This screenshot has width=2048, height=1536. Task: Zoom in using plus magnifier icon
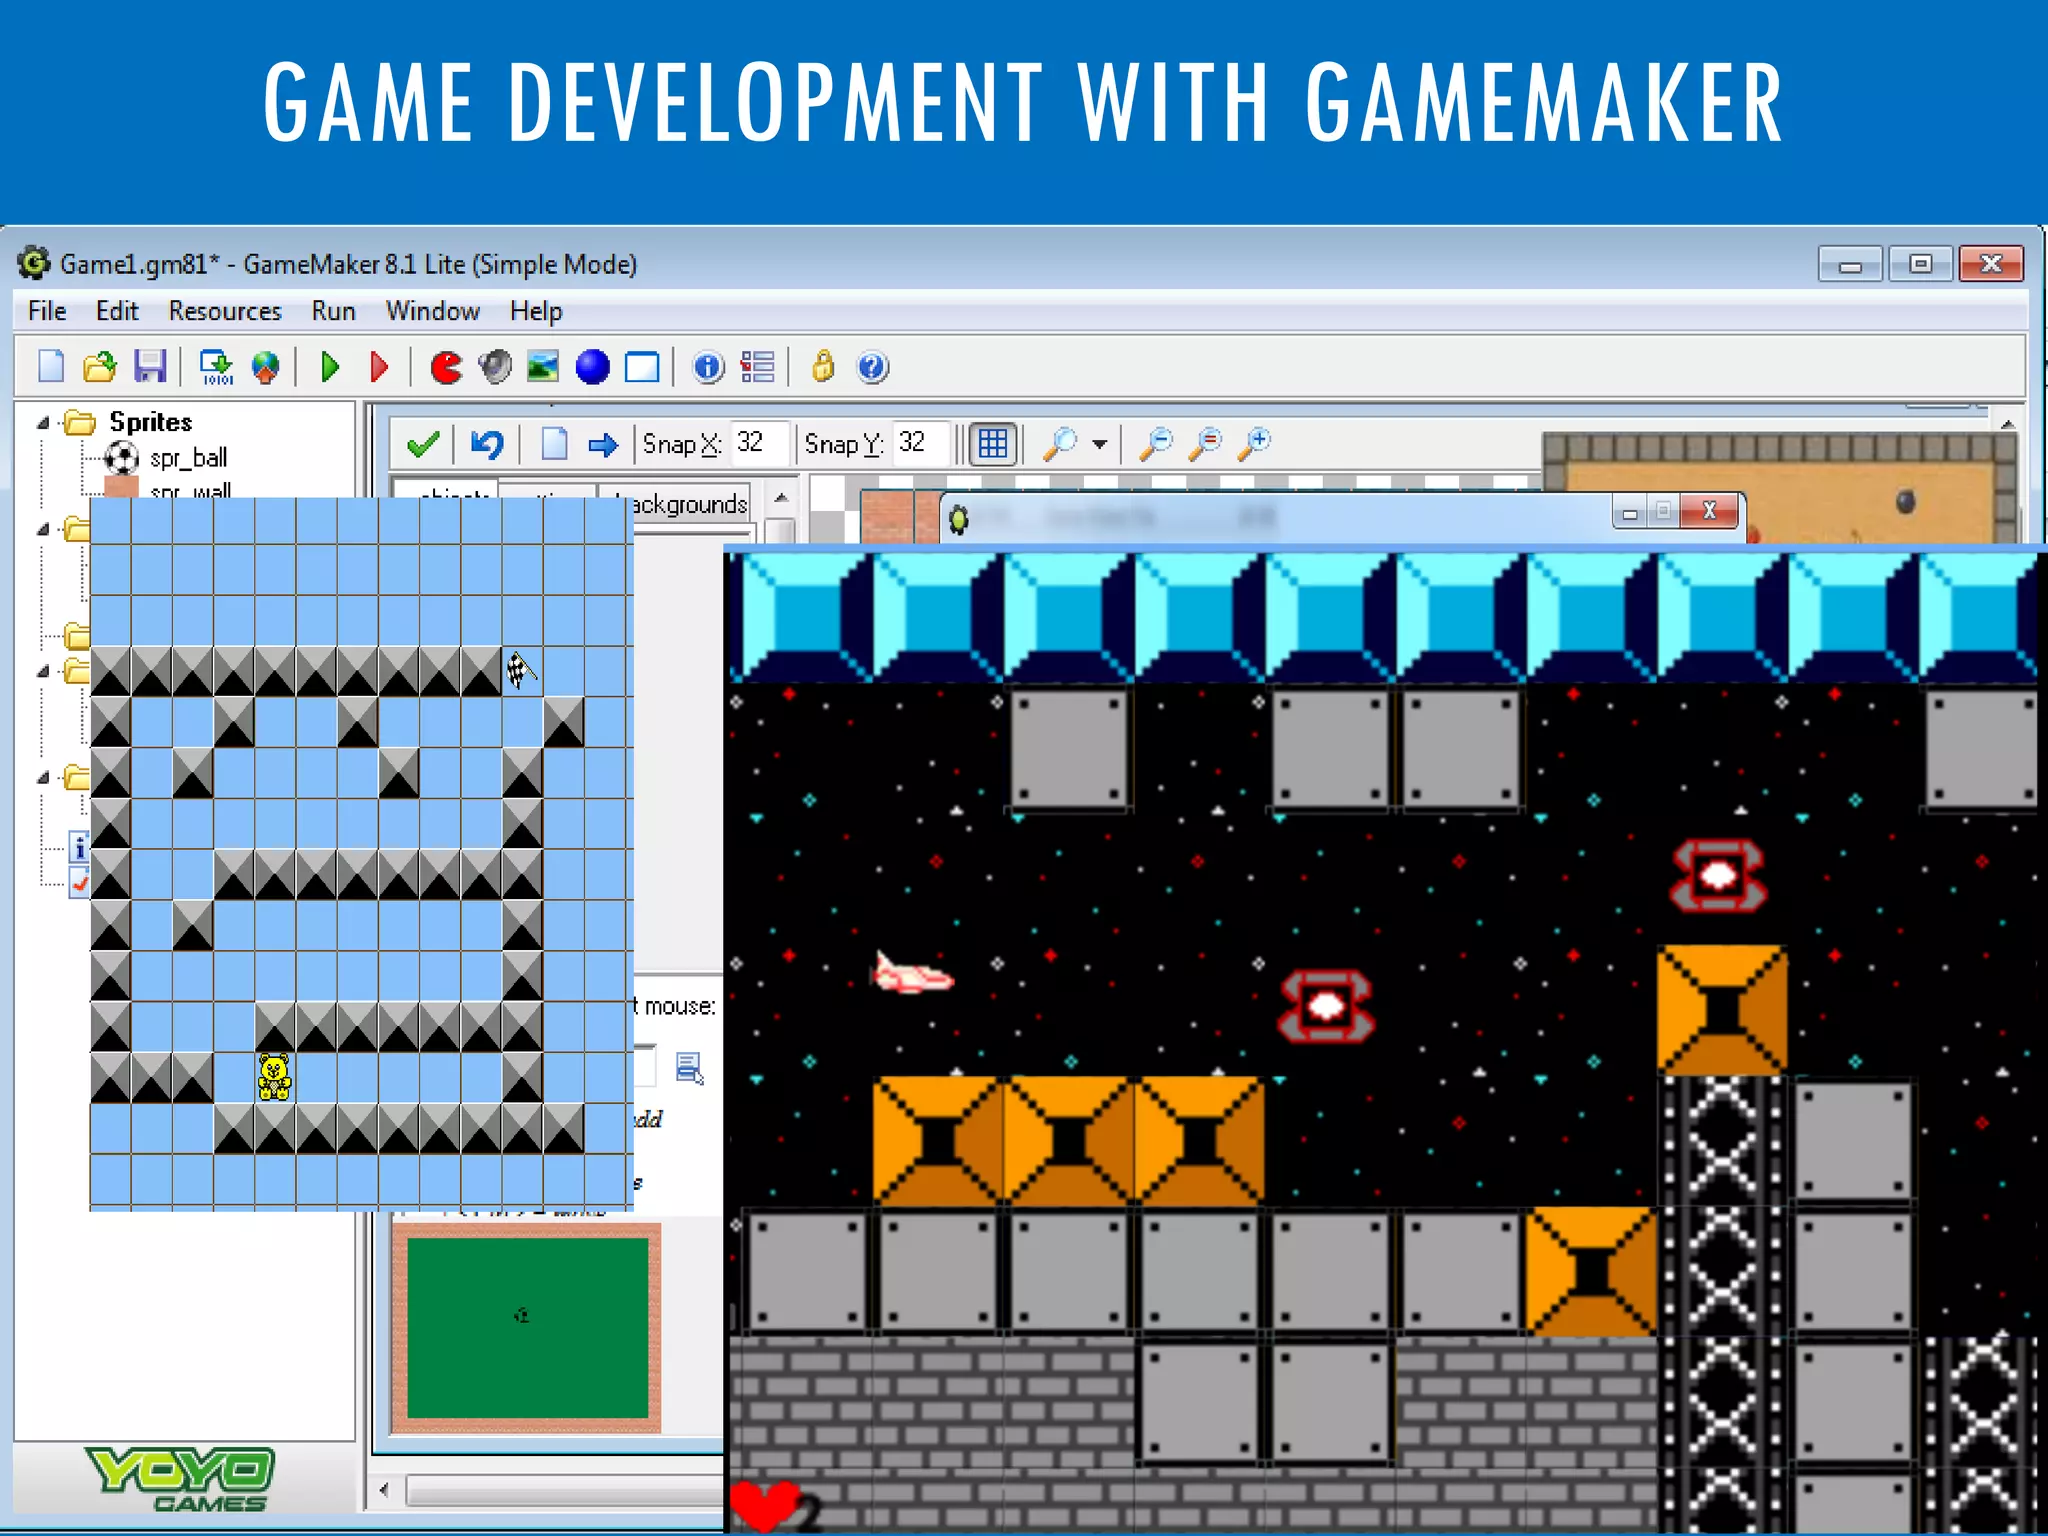pyautogui.click(x=1254, y=443)
